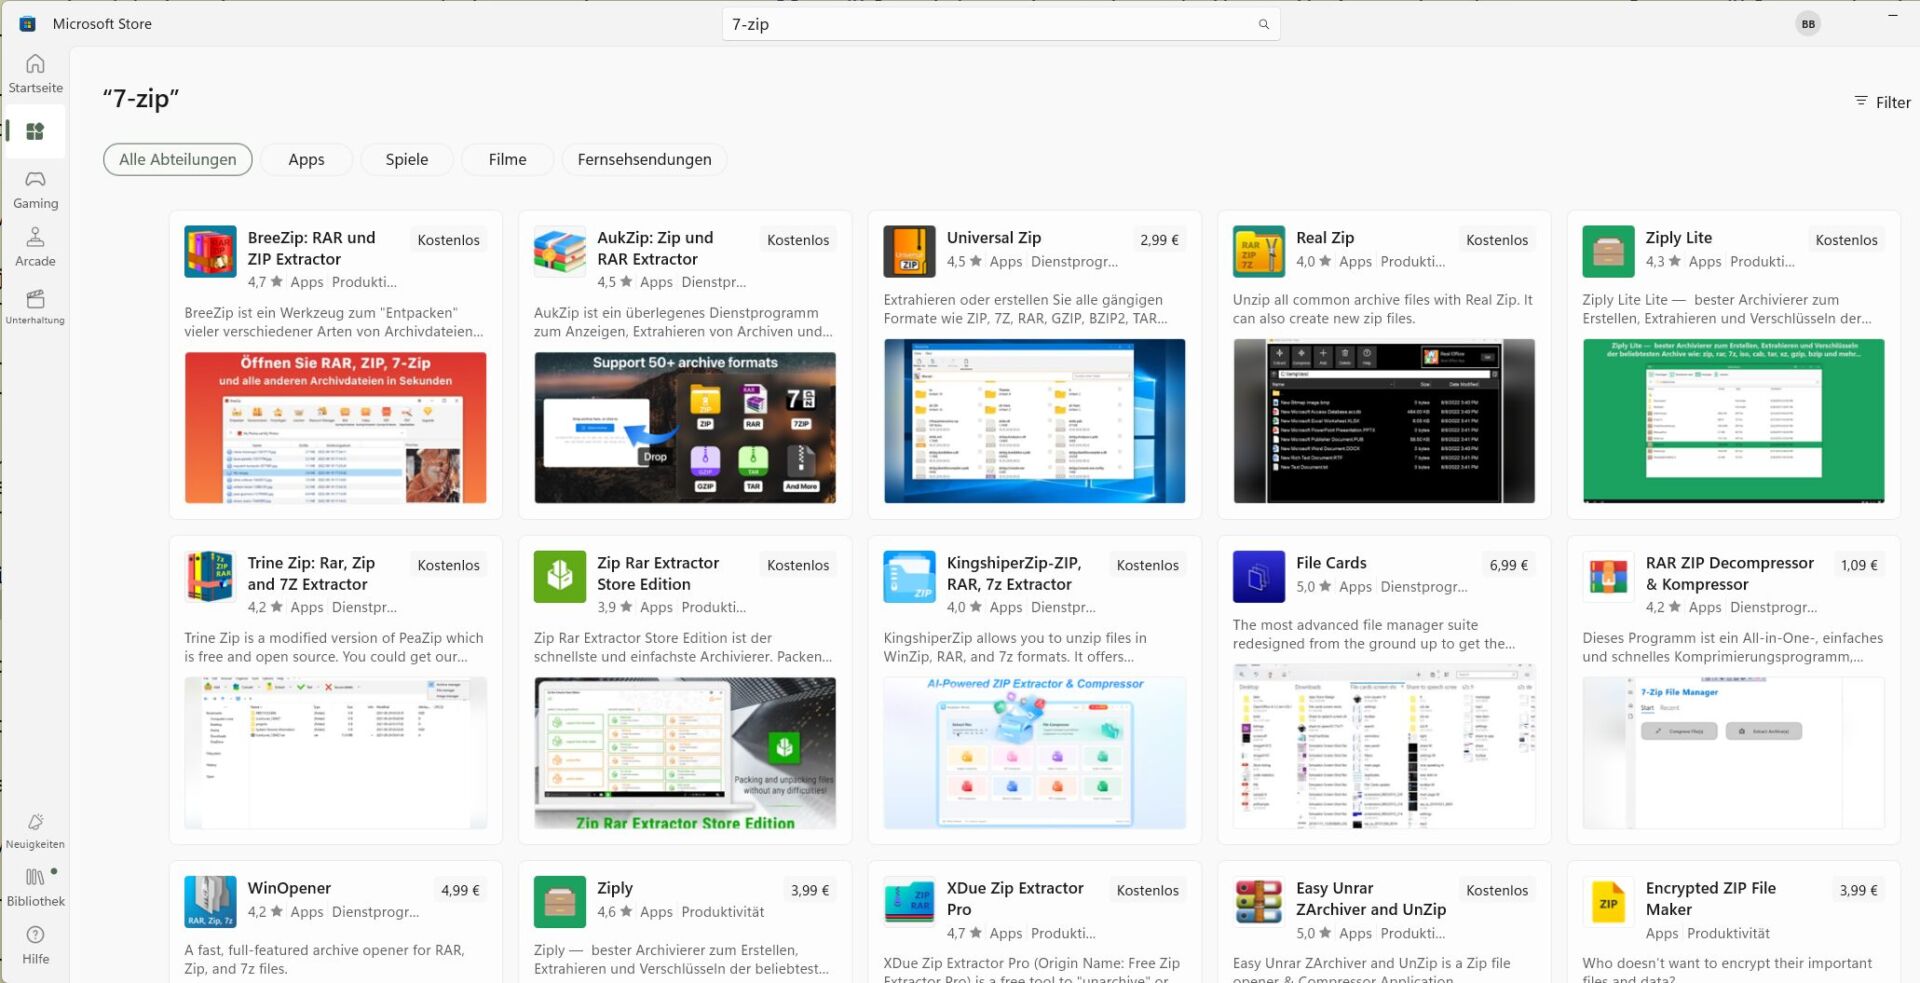The image size is (1920, 983).
Task: Open the XDue Zip Extractor Pro title
Action: 1014,899
